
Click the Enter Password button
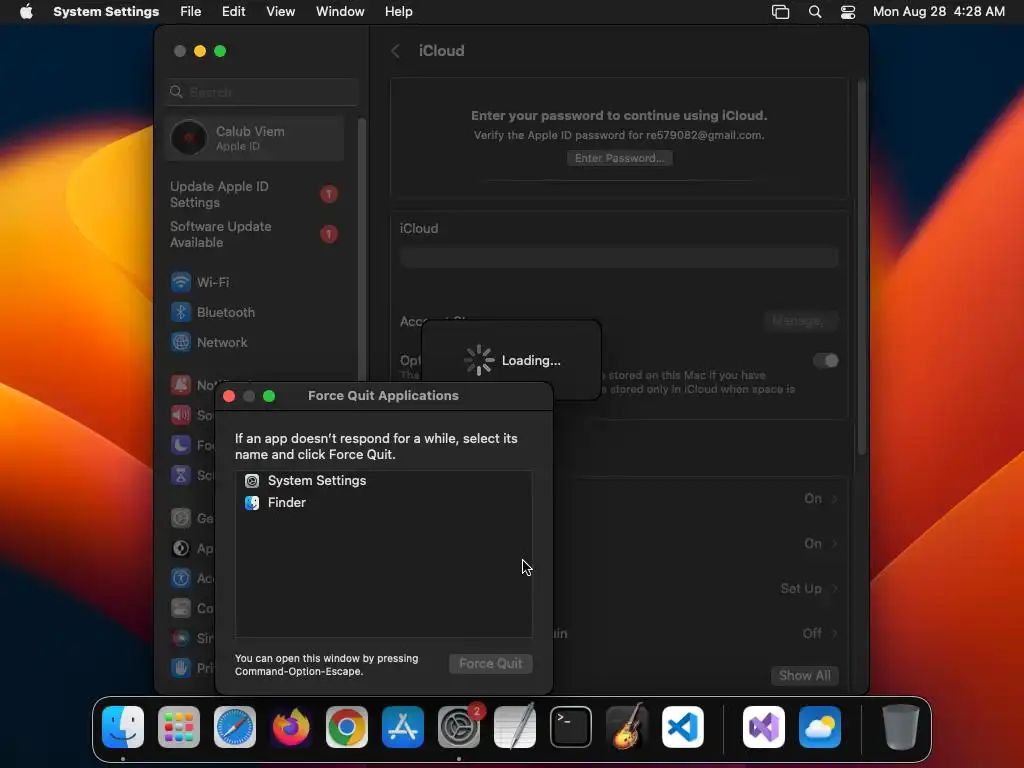pyautogui.click(x=619, y=158)
